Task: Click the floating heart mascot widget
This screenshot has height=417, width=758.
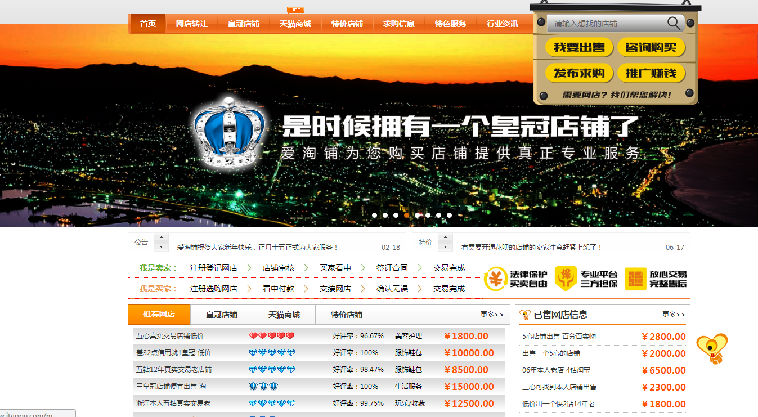Action: click(712, 348)
